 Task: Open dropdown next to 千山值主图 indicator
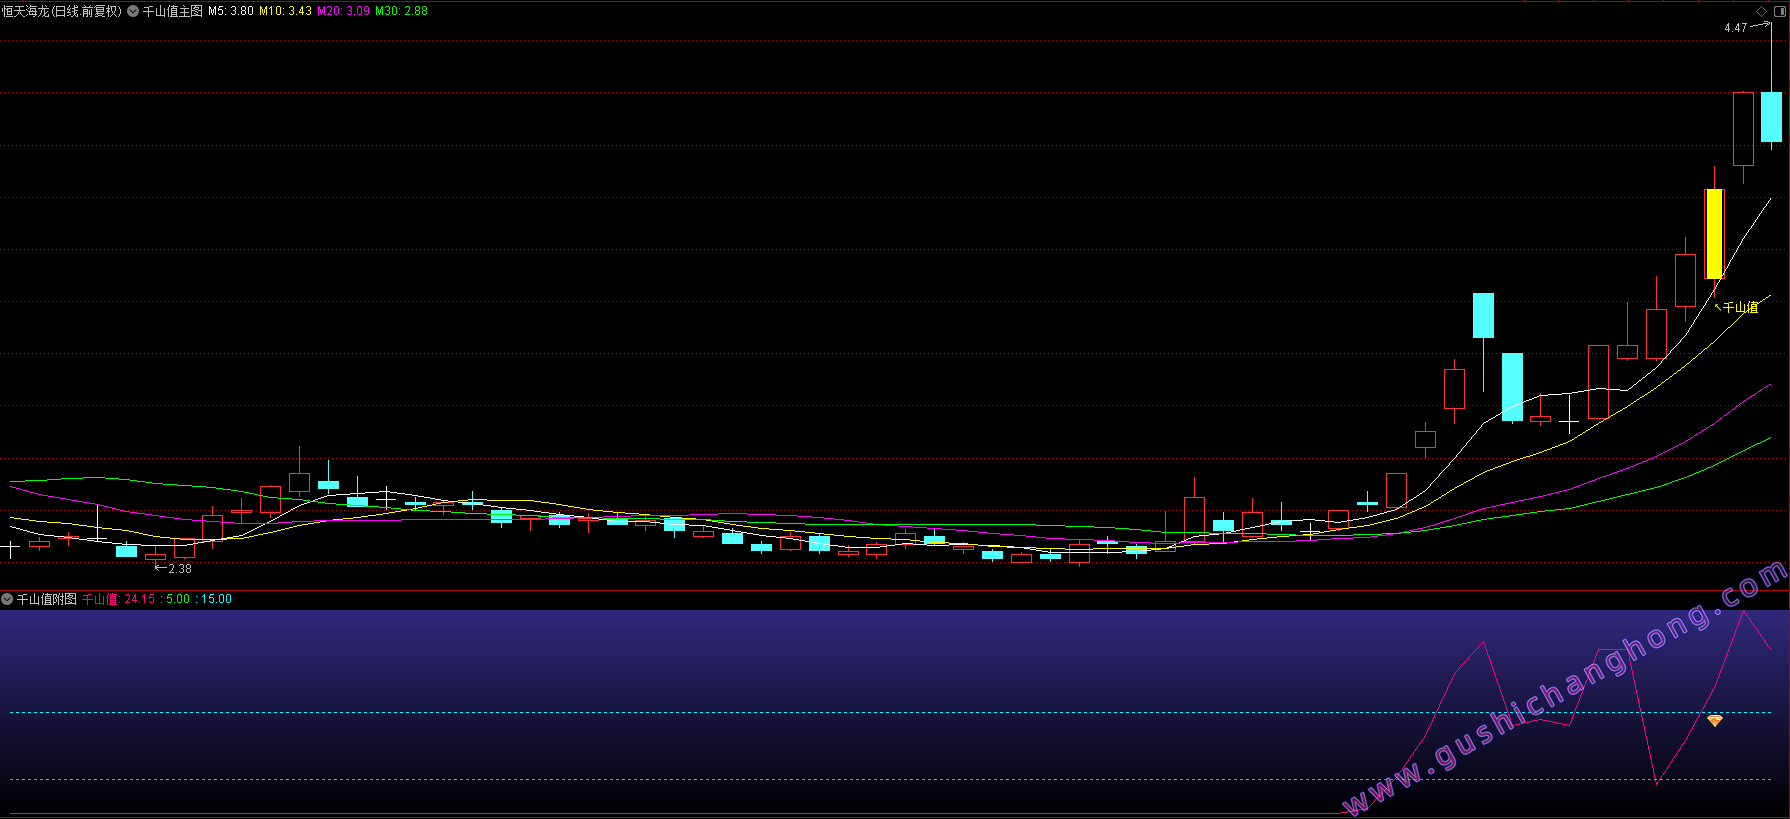[x=133, y=11]
